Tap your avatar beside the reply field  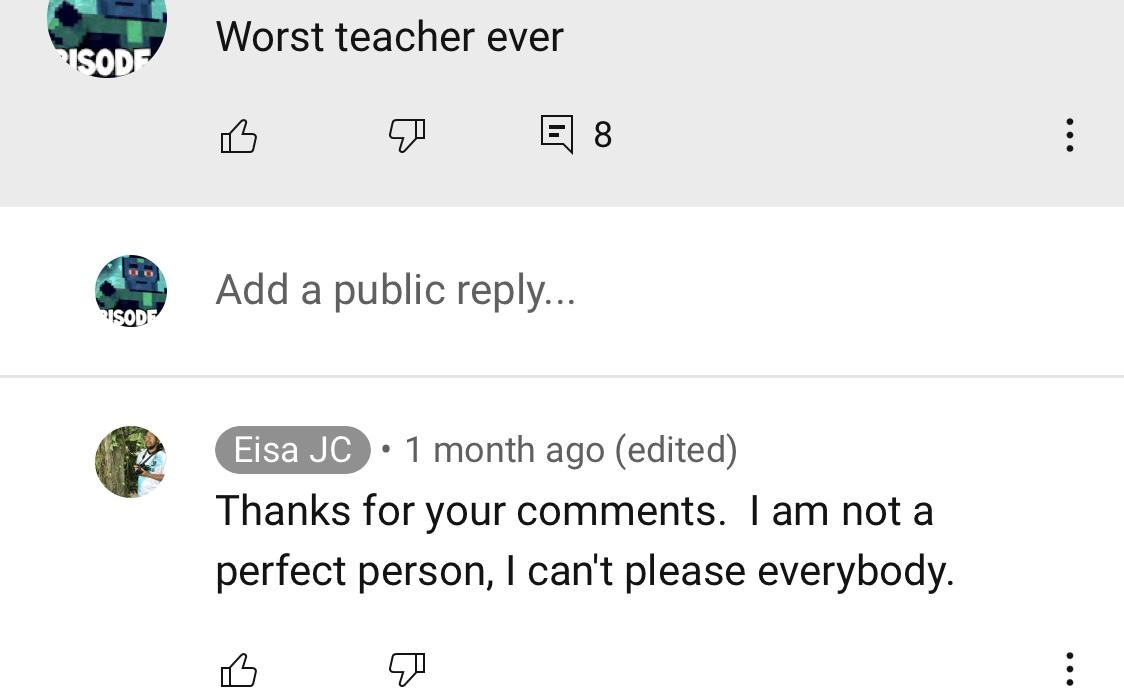(x=130, y=291)
